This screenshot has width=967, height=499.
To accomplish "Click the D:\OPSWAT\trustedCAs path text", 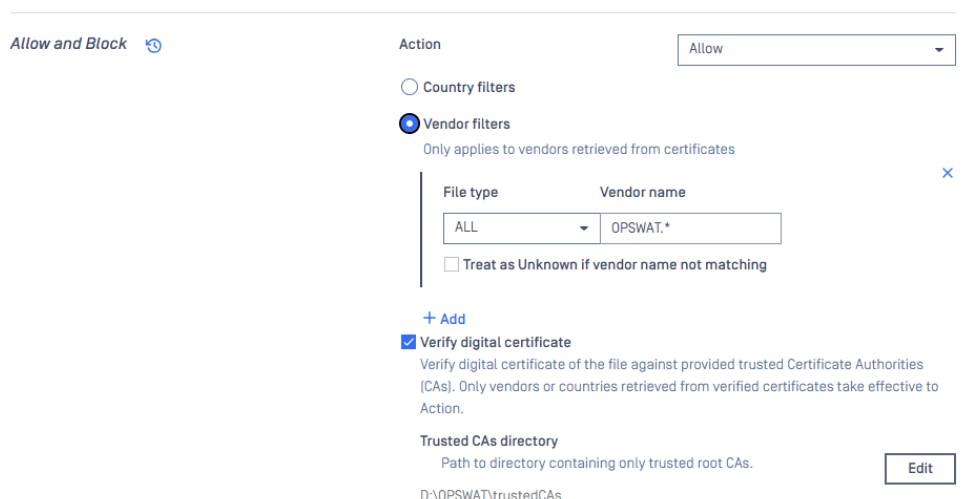I will (x=491, y=494).
